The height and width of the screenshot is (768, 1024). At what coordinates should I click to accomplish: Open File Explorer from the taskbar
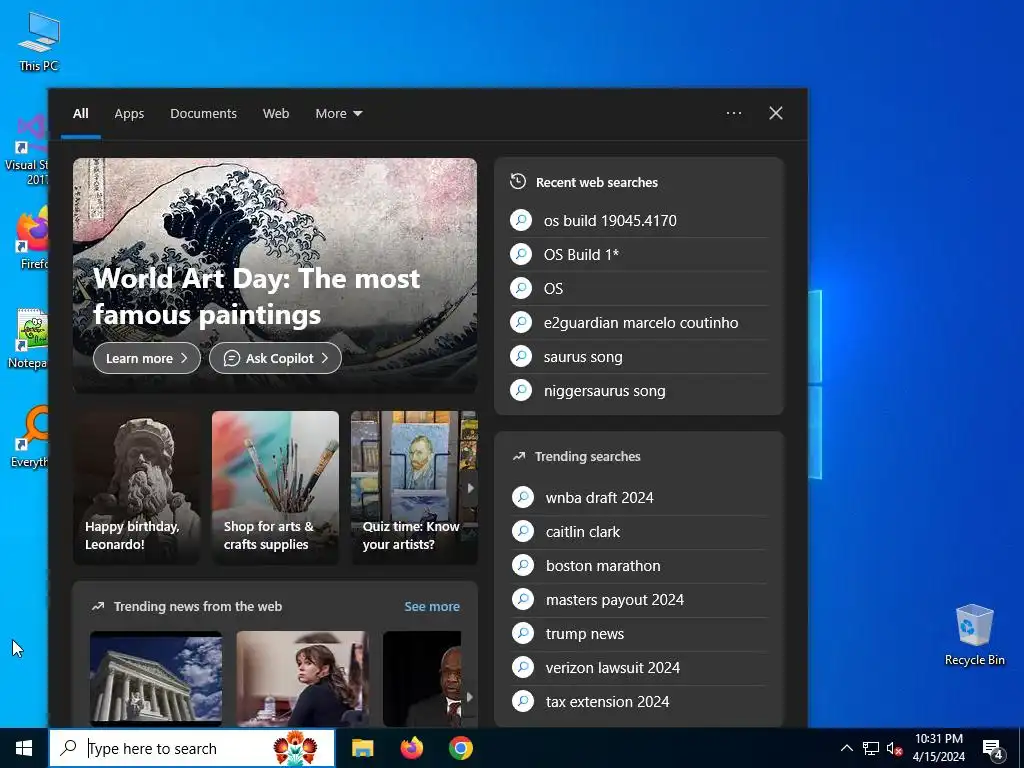[362, 748]
